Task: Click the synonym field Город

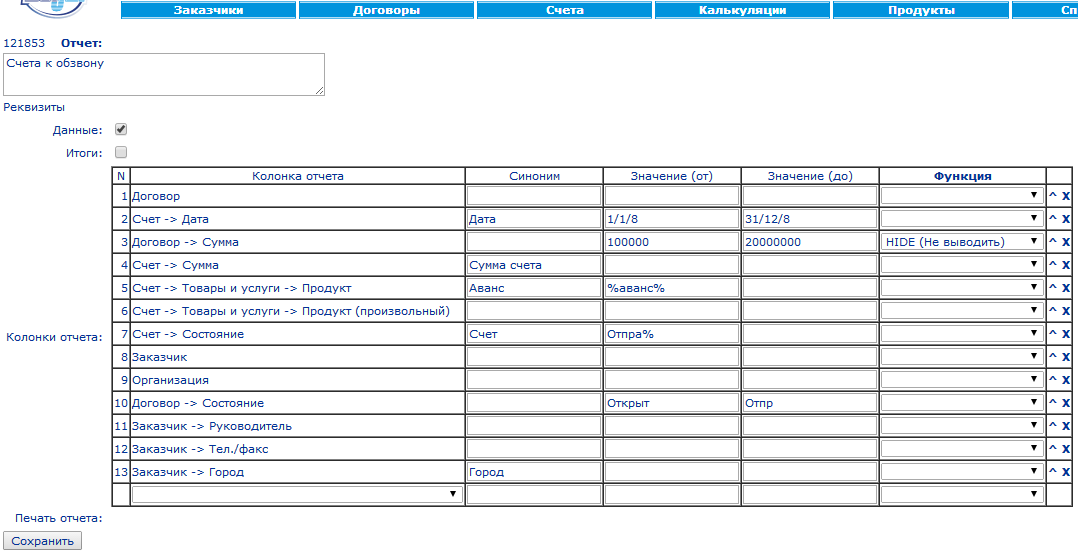Action: coord(534,472)
